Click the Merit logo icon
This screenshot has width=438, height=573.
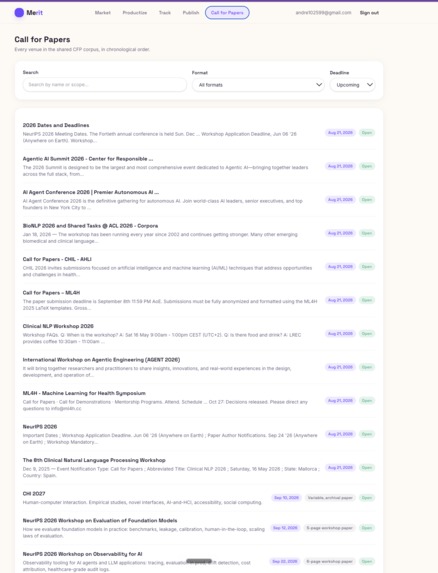(19, 13)
